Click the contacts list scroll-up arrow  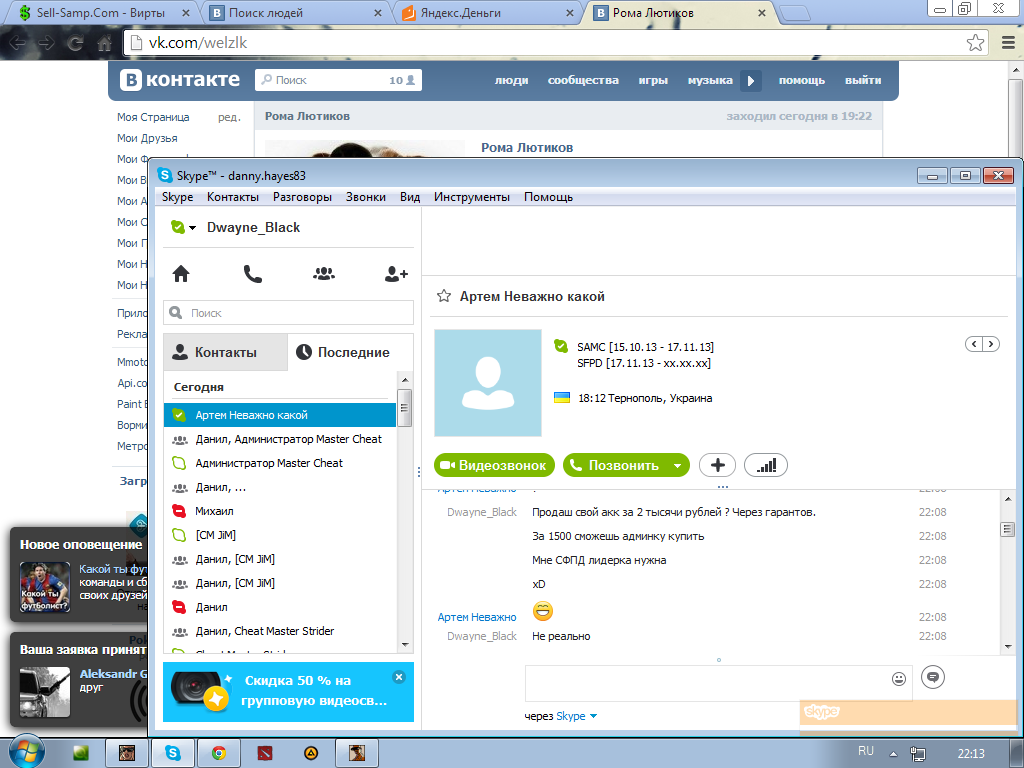[405, 379]
